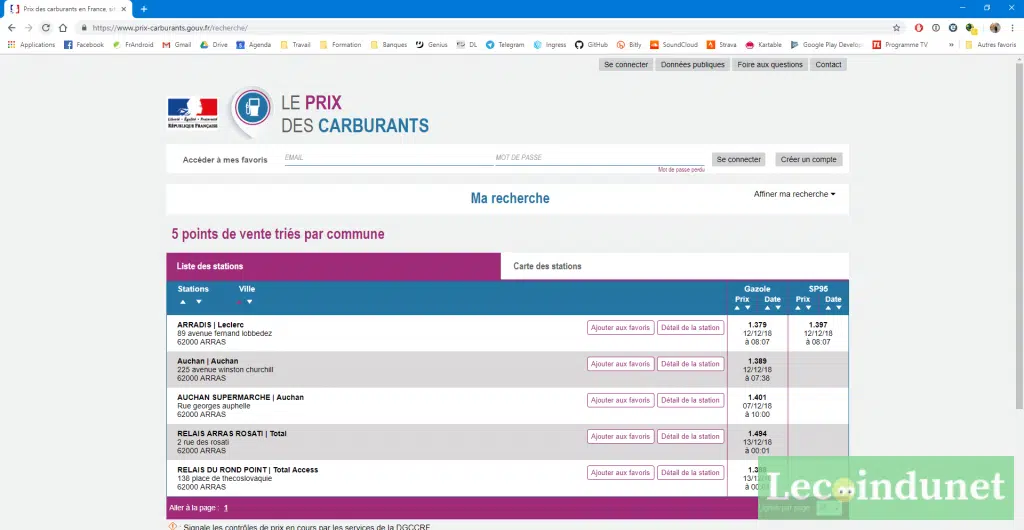Bookmark this page with the star icon

[897, 28]
